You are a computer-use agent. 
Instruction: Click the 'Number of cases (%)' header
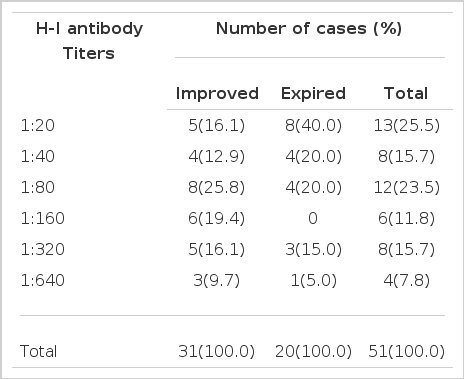(309, 28)
